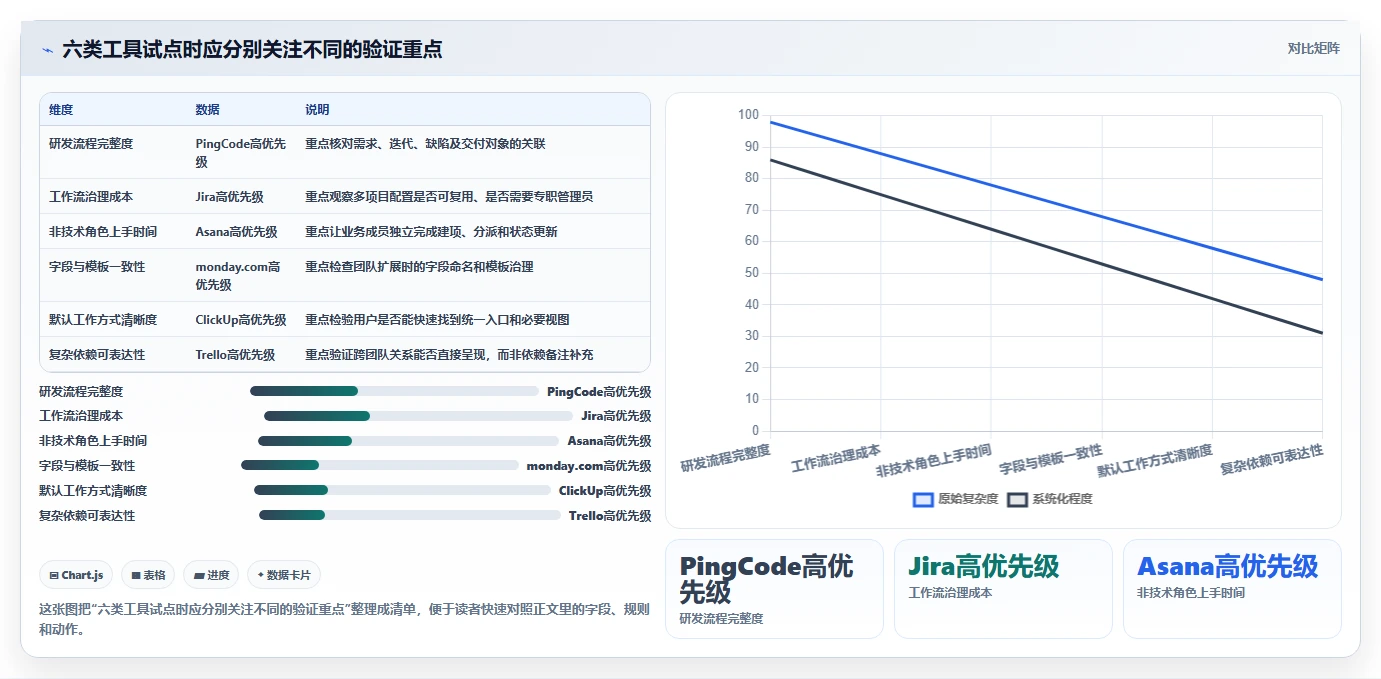Click the 研发流程完整度 progress bar
This screenshot has height=679, width=1381.
click(x=394, y=391)
